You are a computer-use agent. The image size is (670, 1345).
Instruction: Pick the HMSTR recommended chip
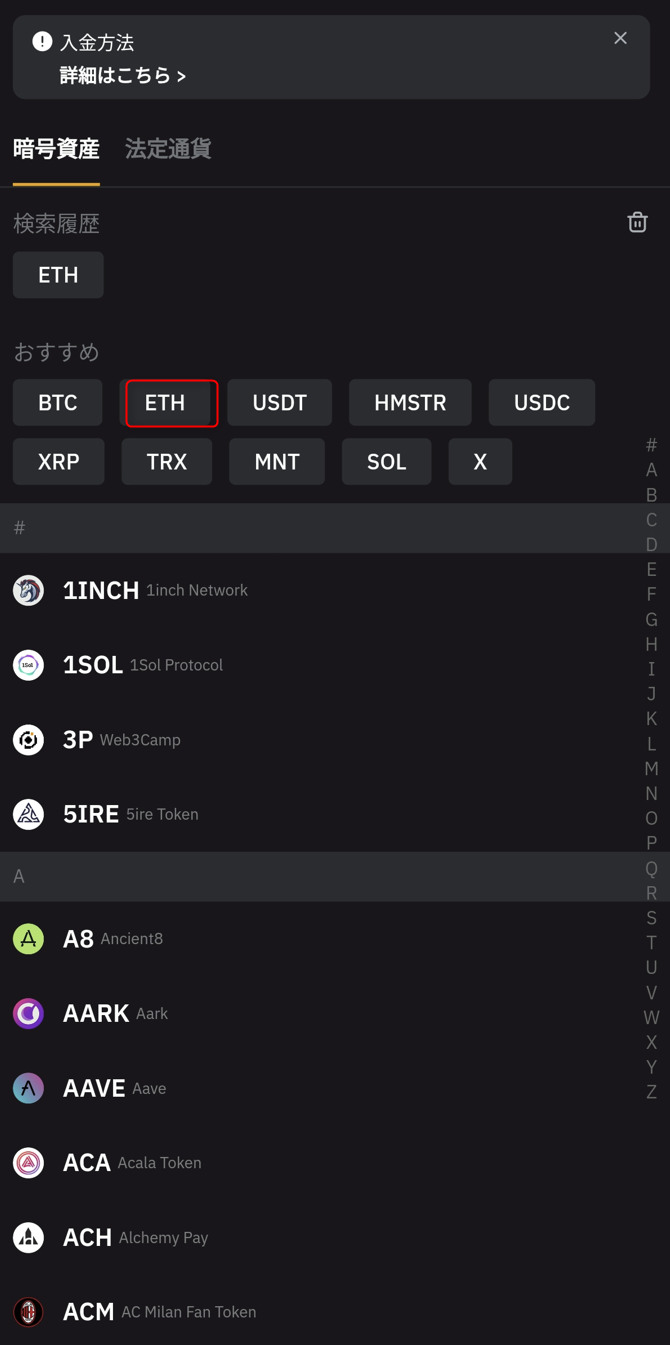[410, 403]
